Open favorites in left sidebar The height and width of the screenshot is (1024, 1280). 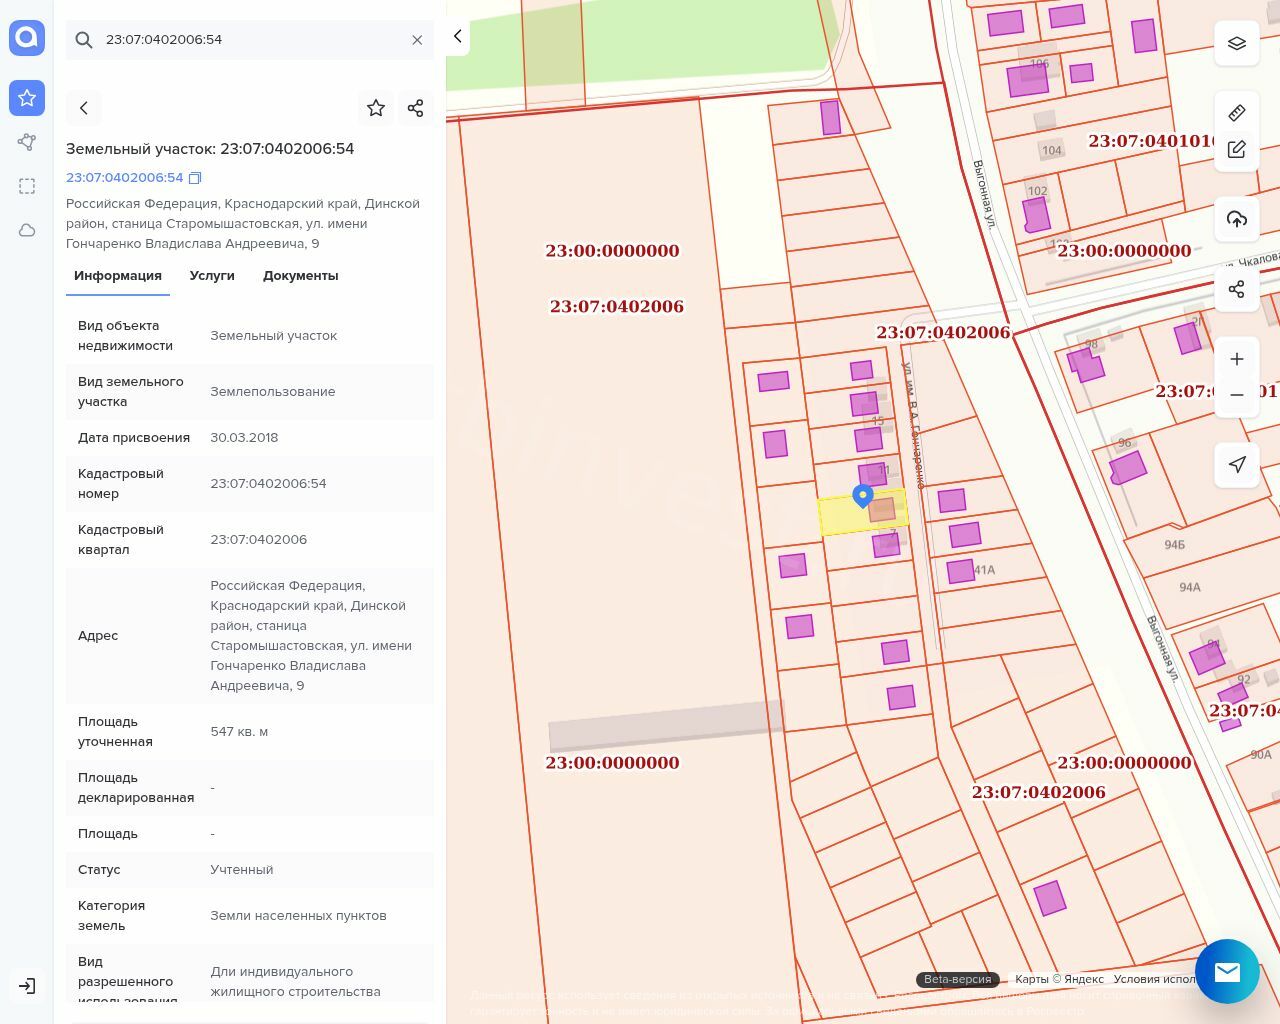(27, 98)
